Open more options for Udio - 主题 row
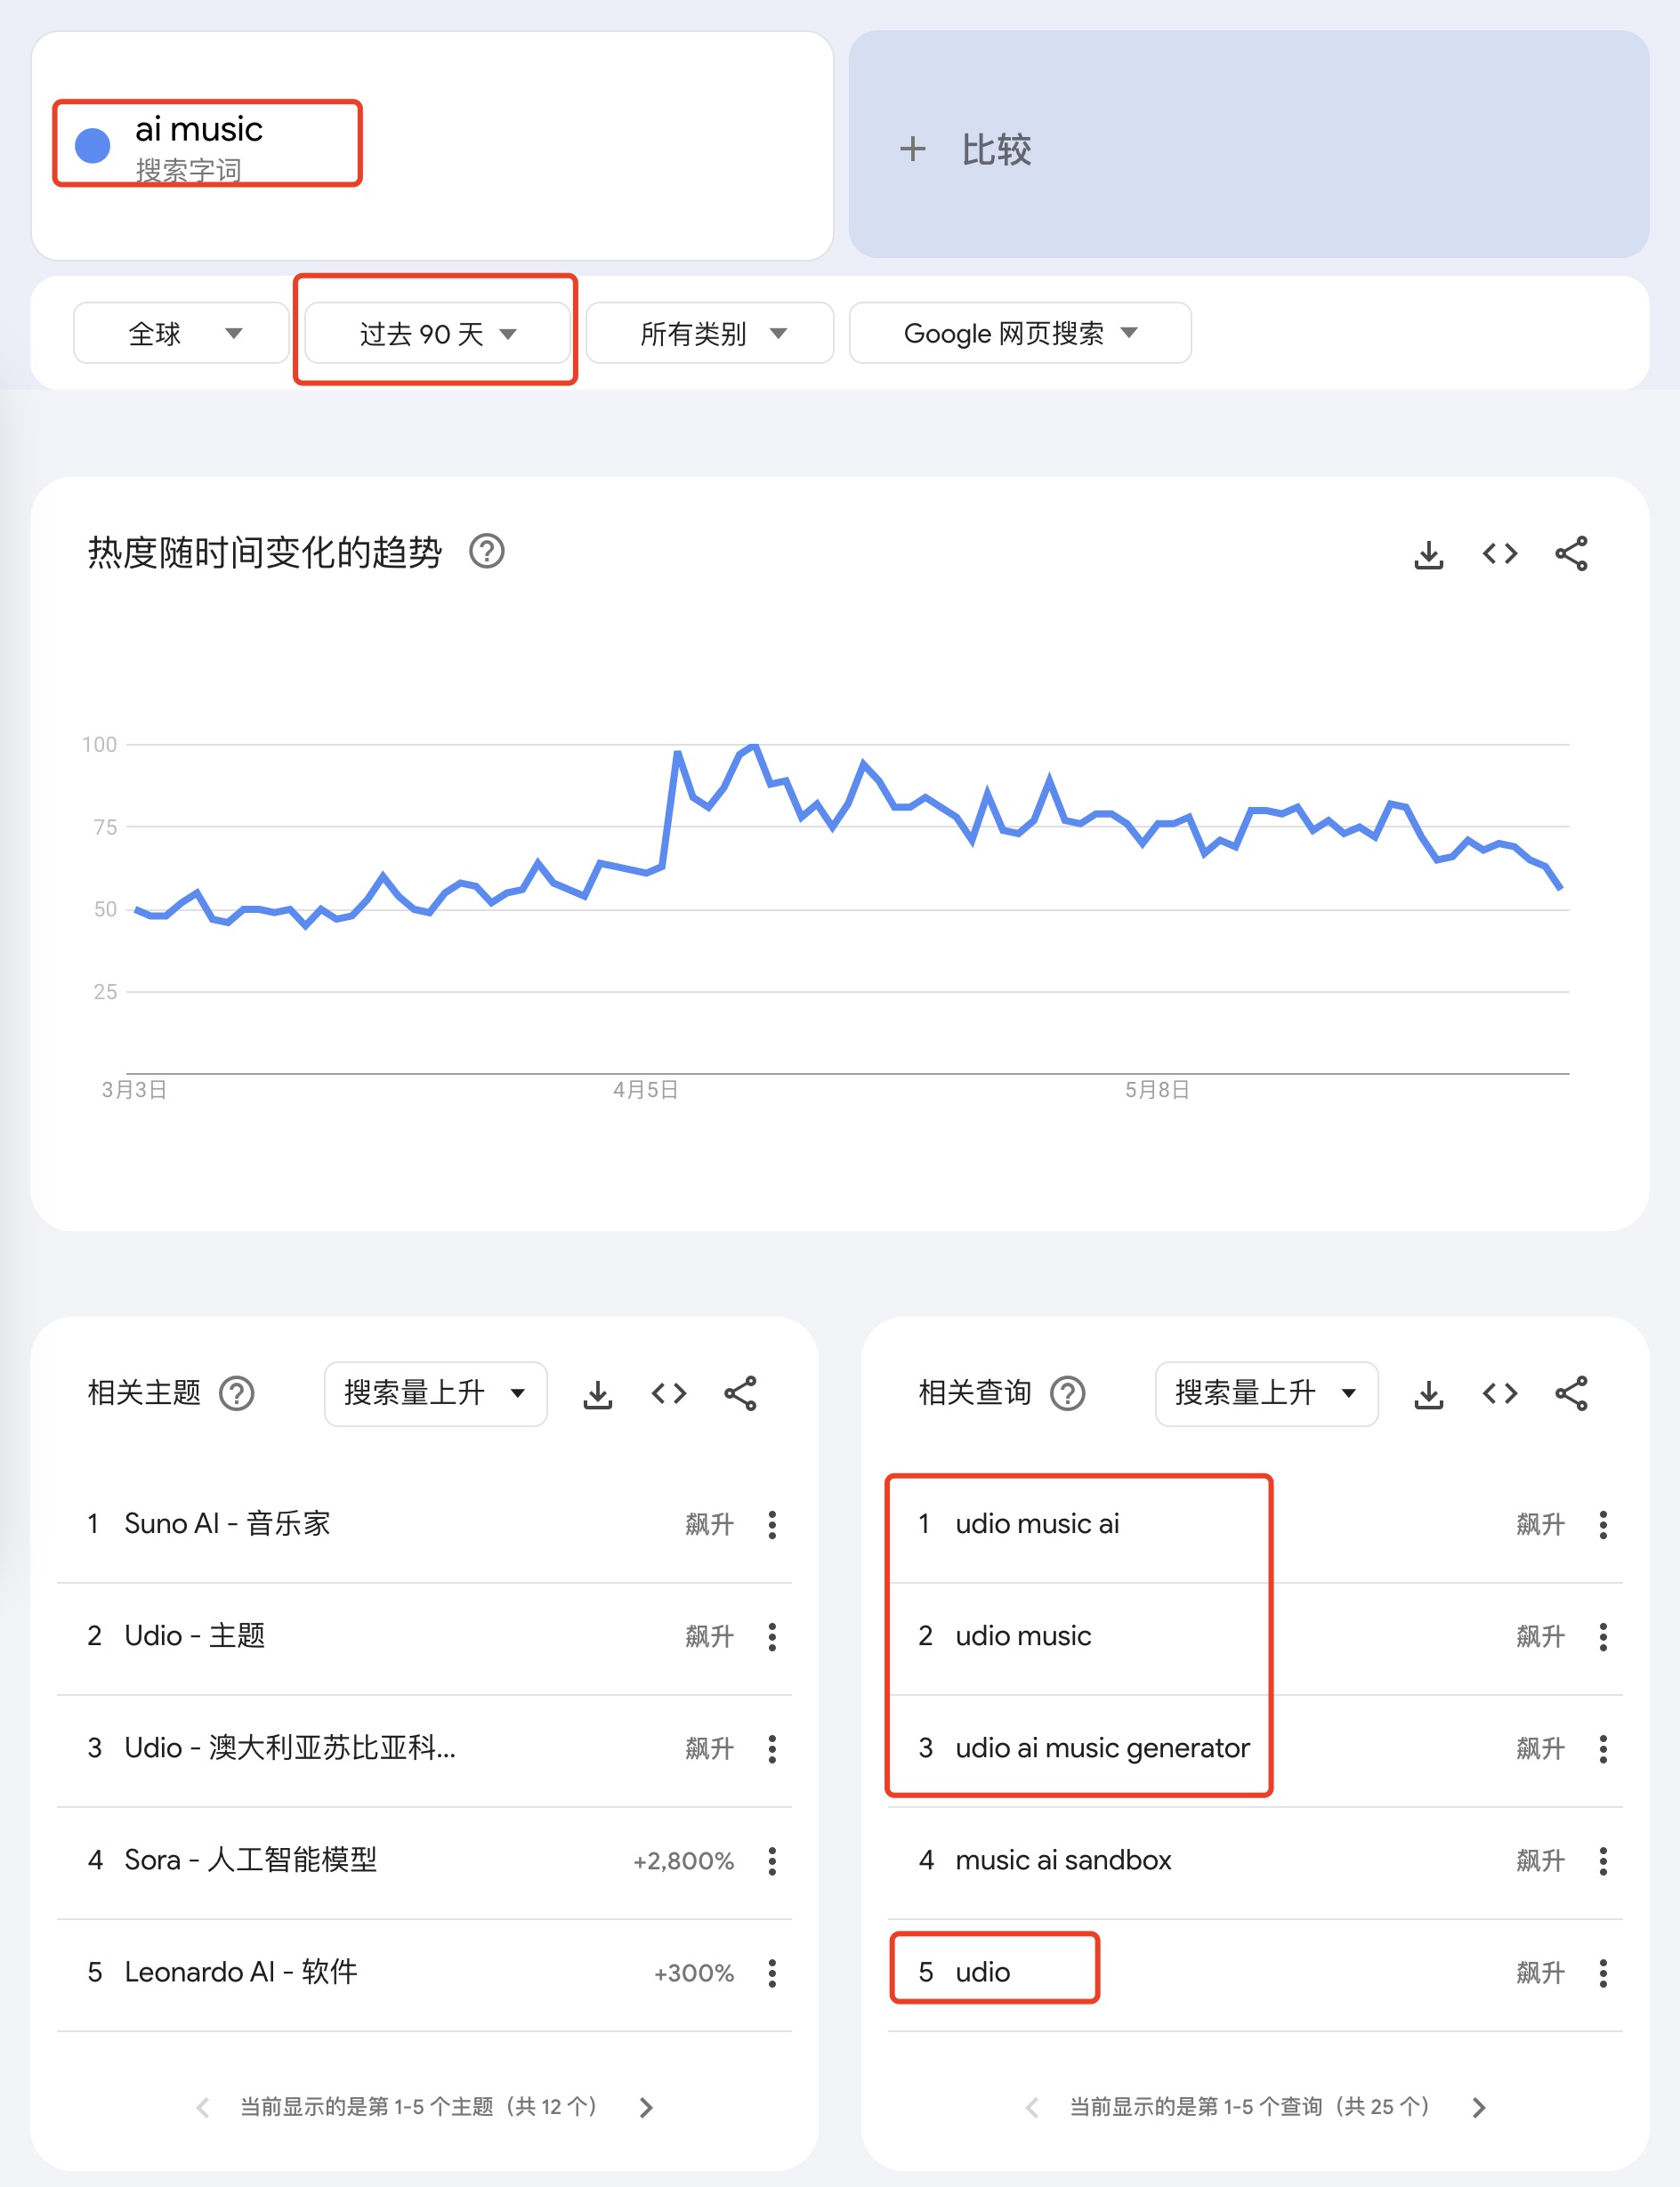This screenshot has width=1680, height=2187. (x=772, y=1637)
